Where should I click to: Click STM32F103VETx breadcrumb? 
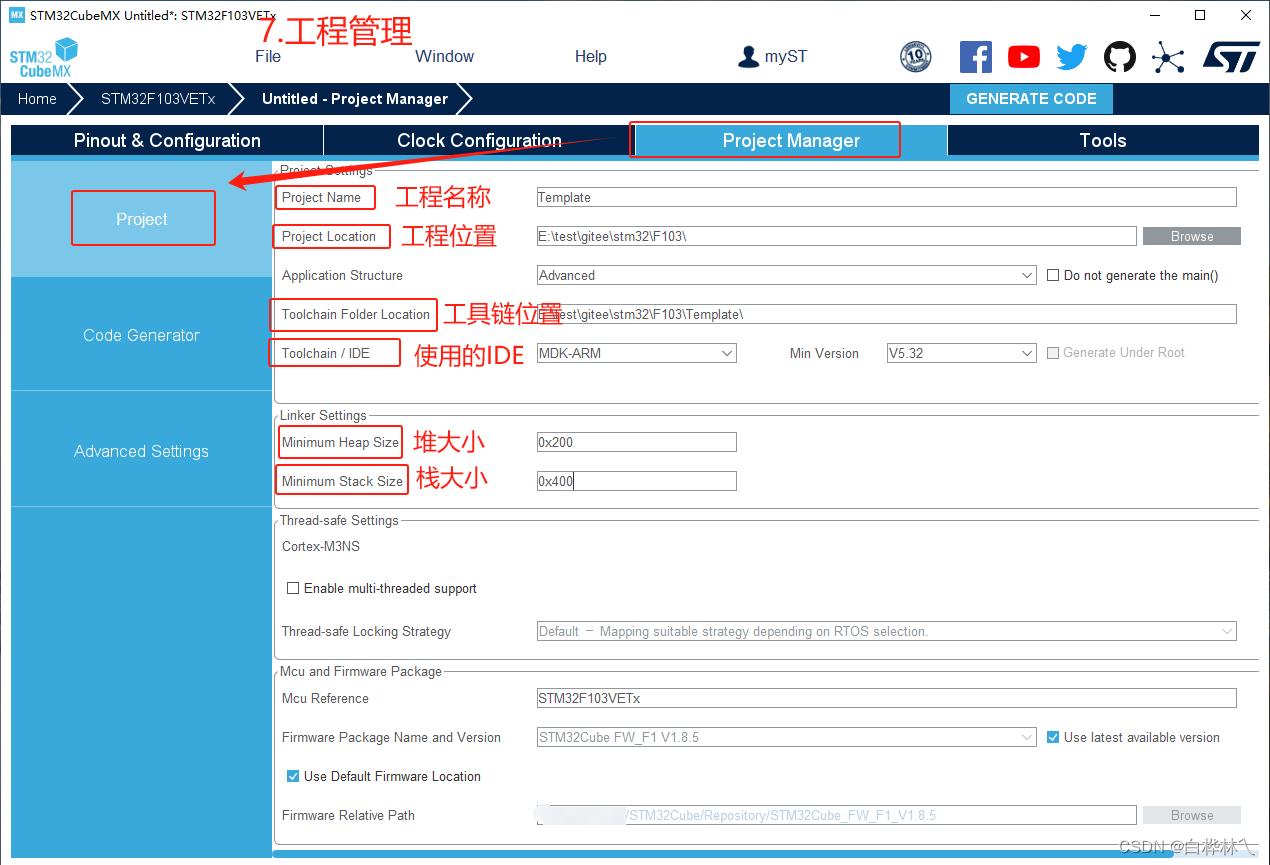click(158, 99)
